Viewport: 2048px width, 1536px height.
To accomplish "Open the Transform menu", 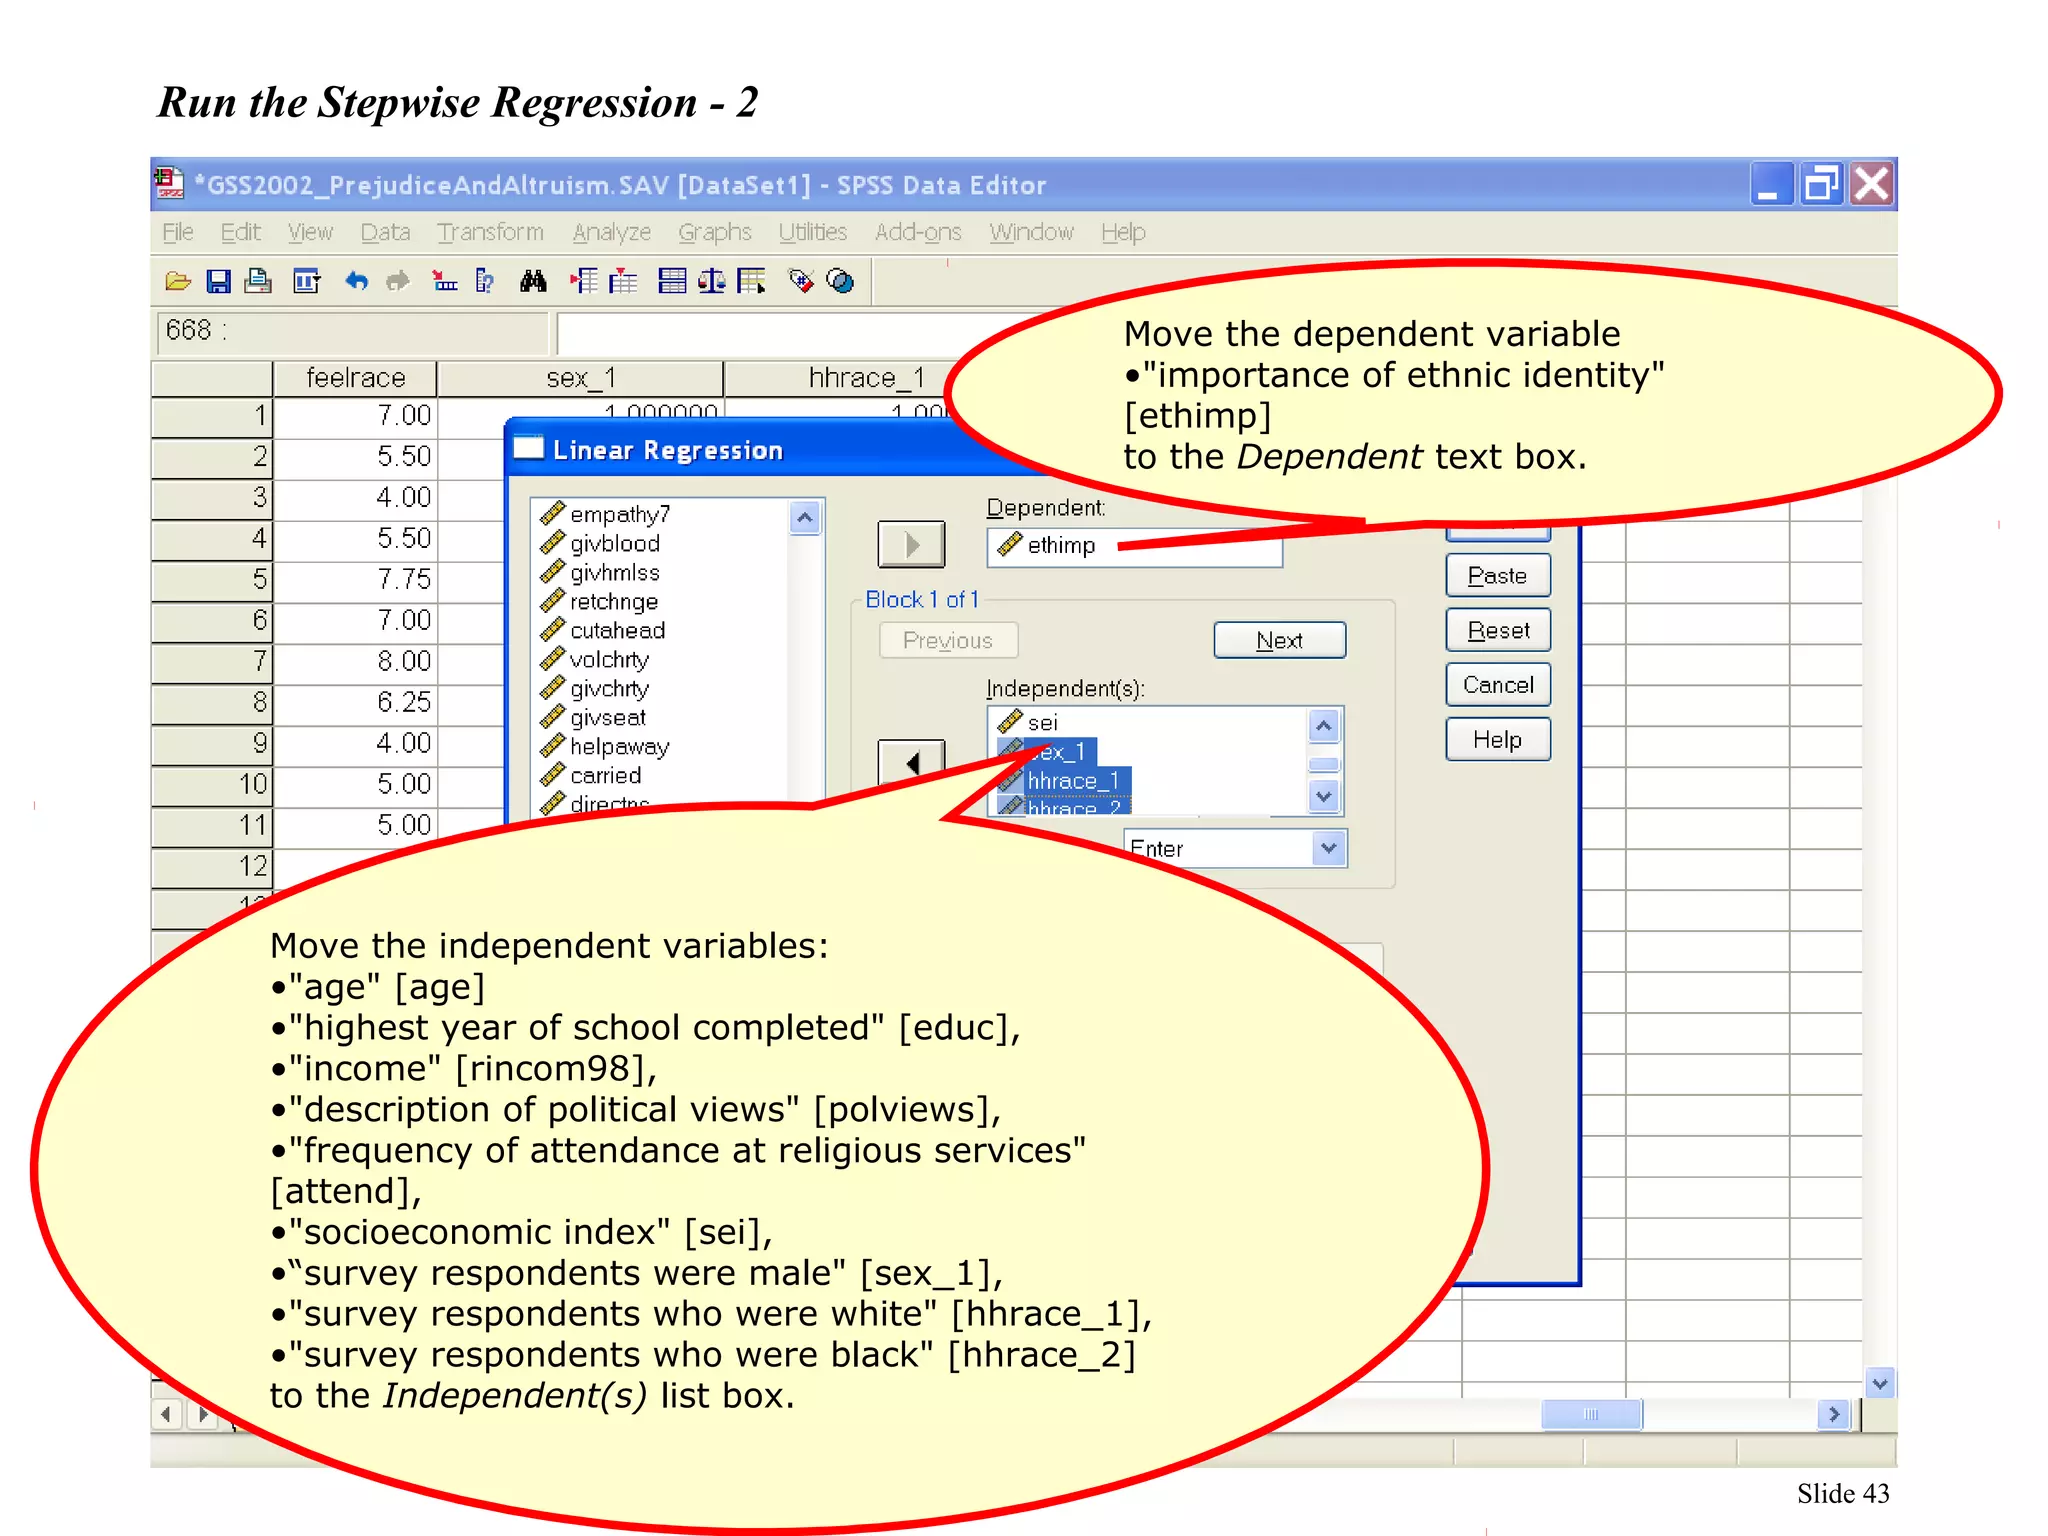I will pyautogui.click(x=490, y=232).
